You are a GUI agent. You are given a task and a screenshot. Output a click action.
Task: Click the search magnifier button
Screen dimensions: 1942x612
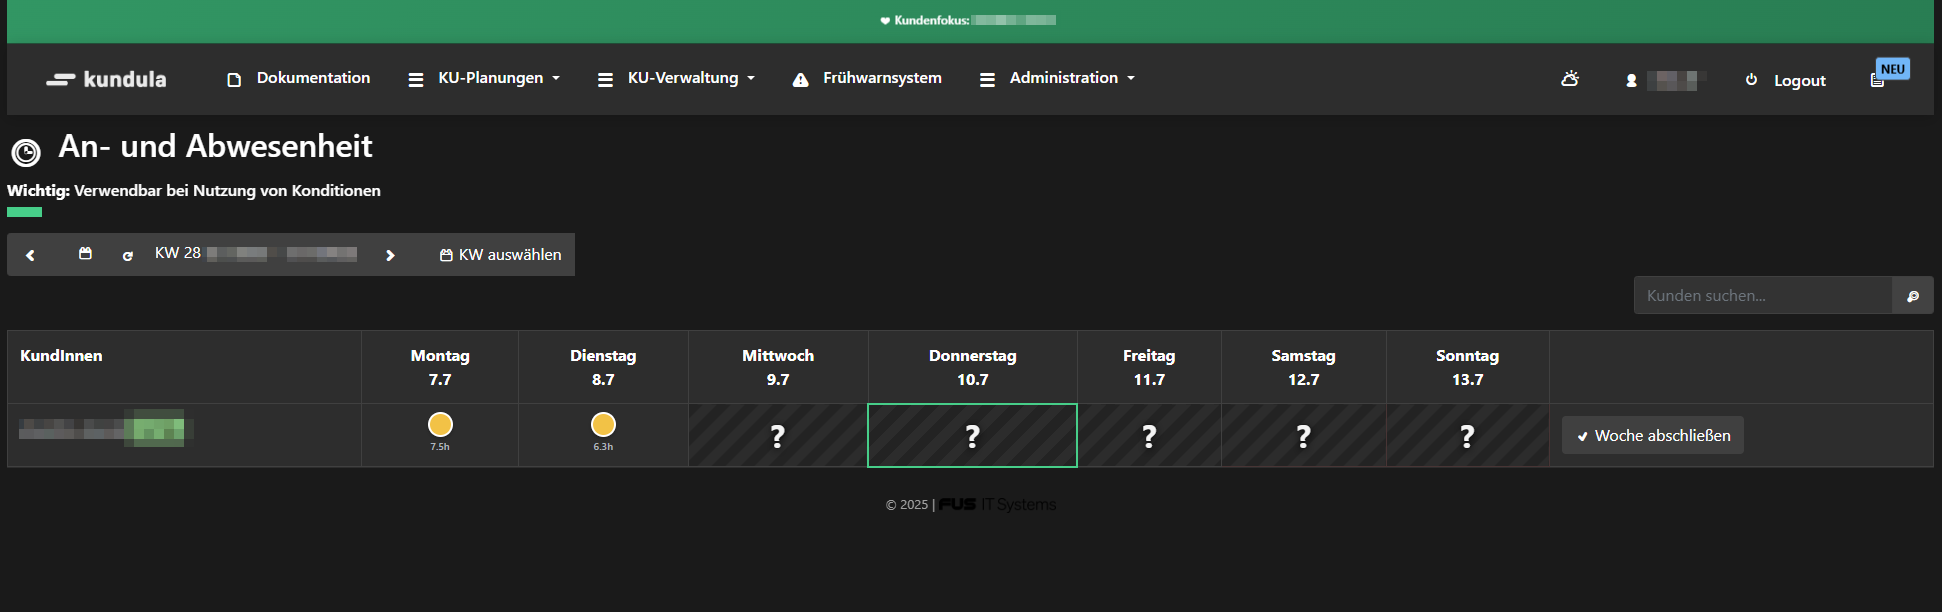coord(1912,296)
